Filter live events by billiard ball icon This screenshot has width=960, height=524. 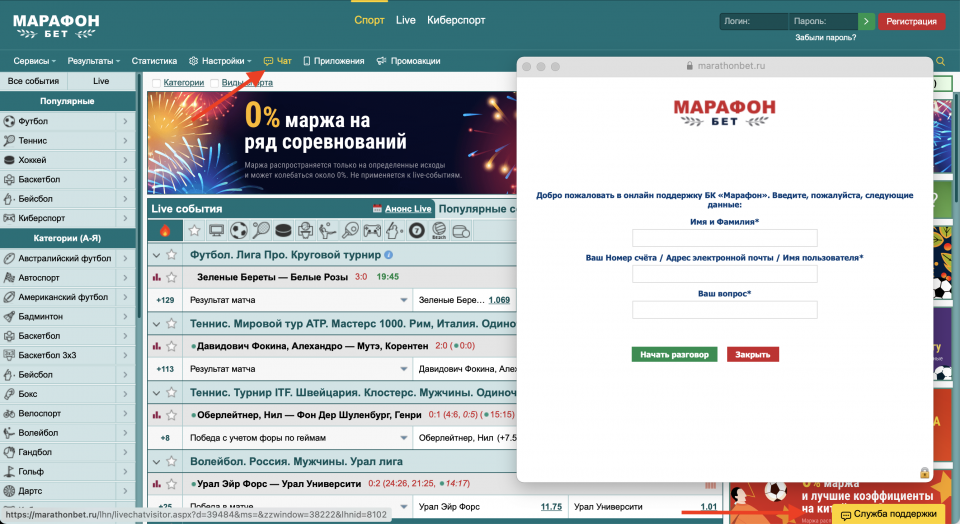(x=417, y=231)
